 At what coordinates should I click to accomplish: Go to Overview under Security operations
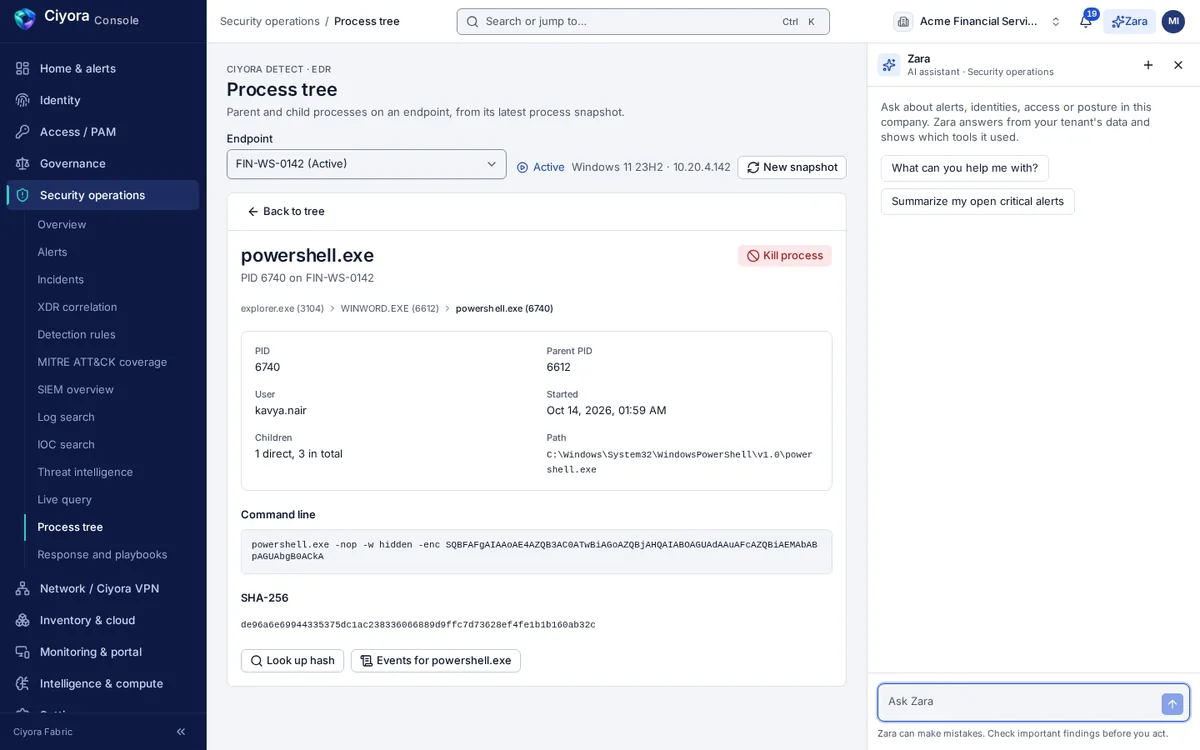coord(62,225)
